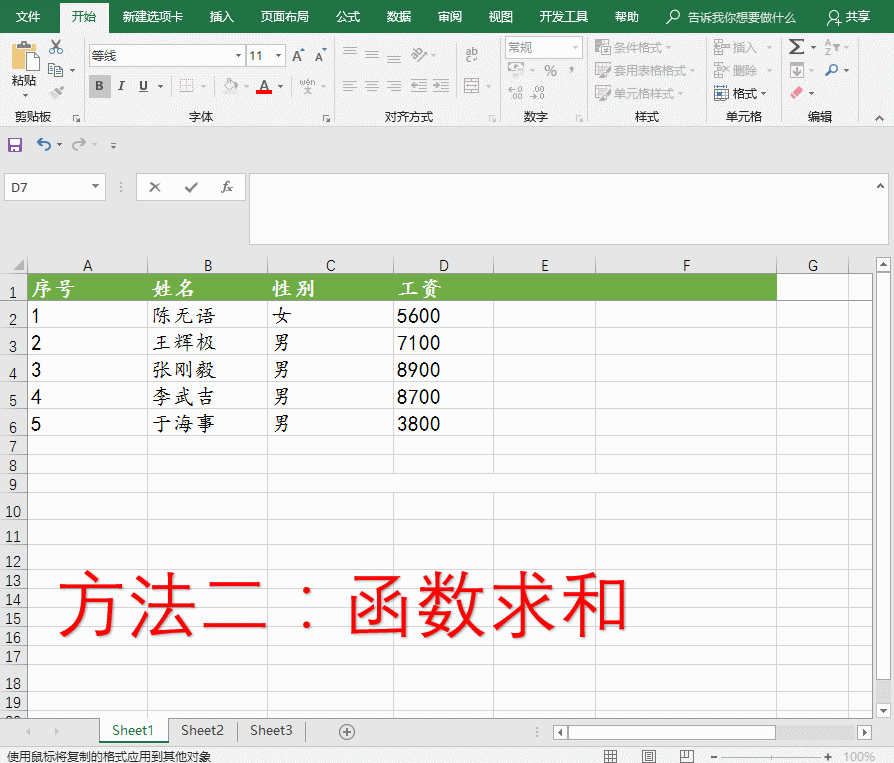This screenshot has width=894, height=763.
Task: Click the Paste clipboard icon
Action: (25, 56)
